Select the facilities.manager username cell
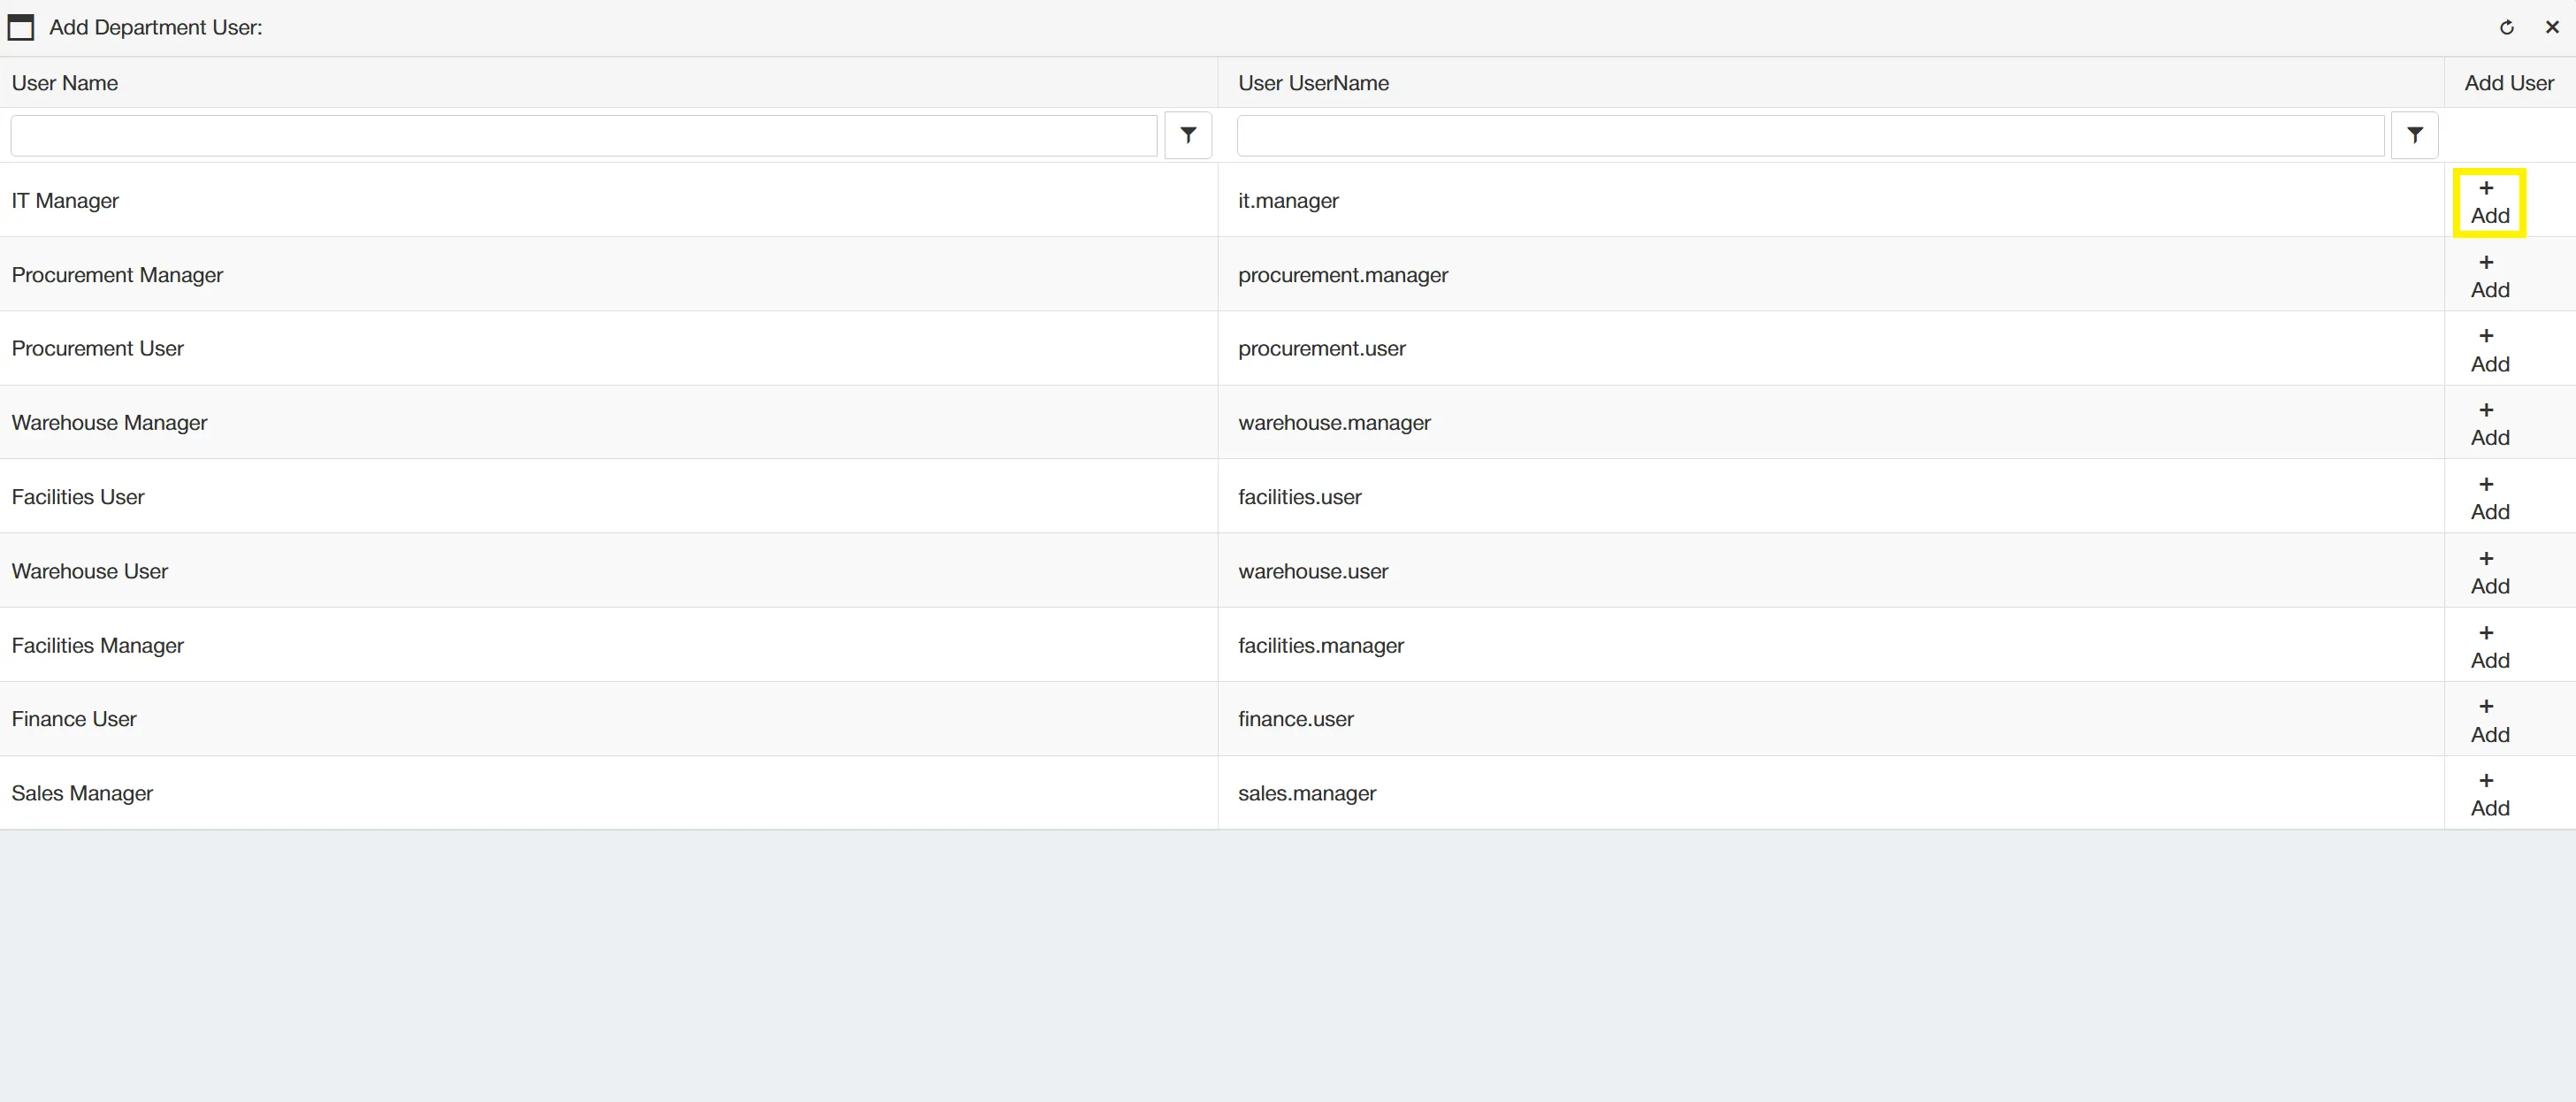Screen dimensions: 2576x1102 [1831, 645]
